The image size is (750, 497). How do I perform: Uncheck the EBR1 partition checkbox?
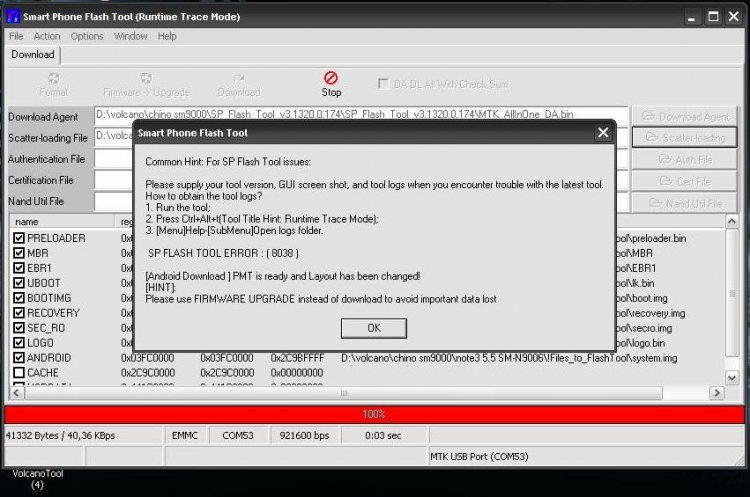(x=19, y=268)
